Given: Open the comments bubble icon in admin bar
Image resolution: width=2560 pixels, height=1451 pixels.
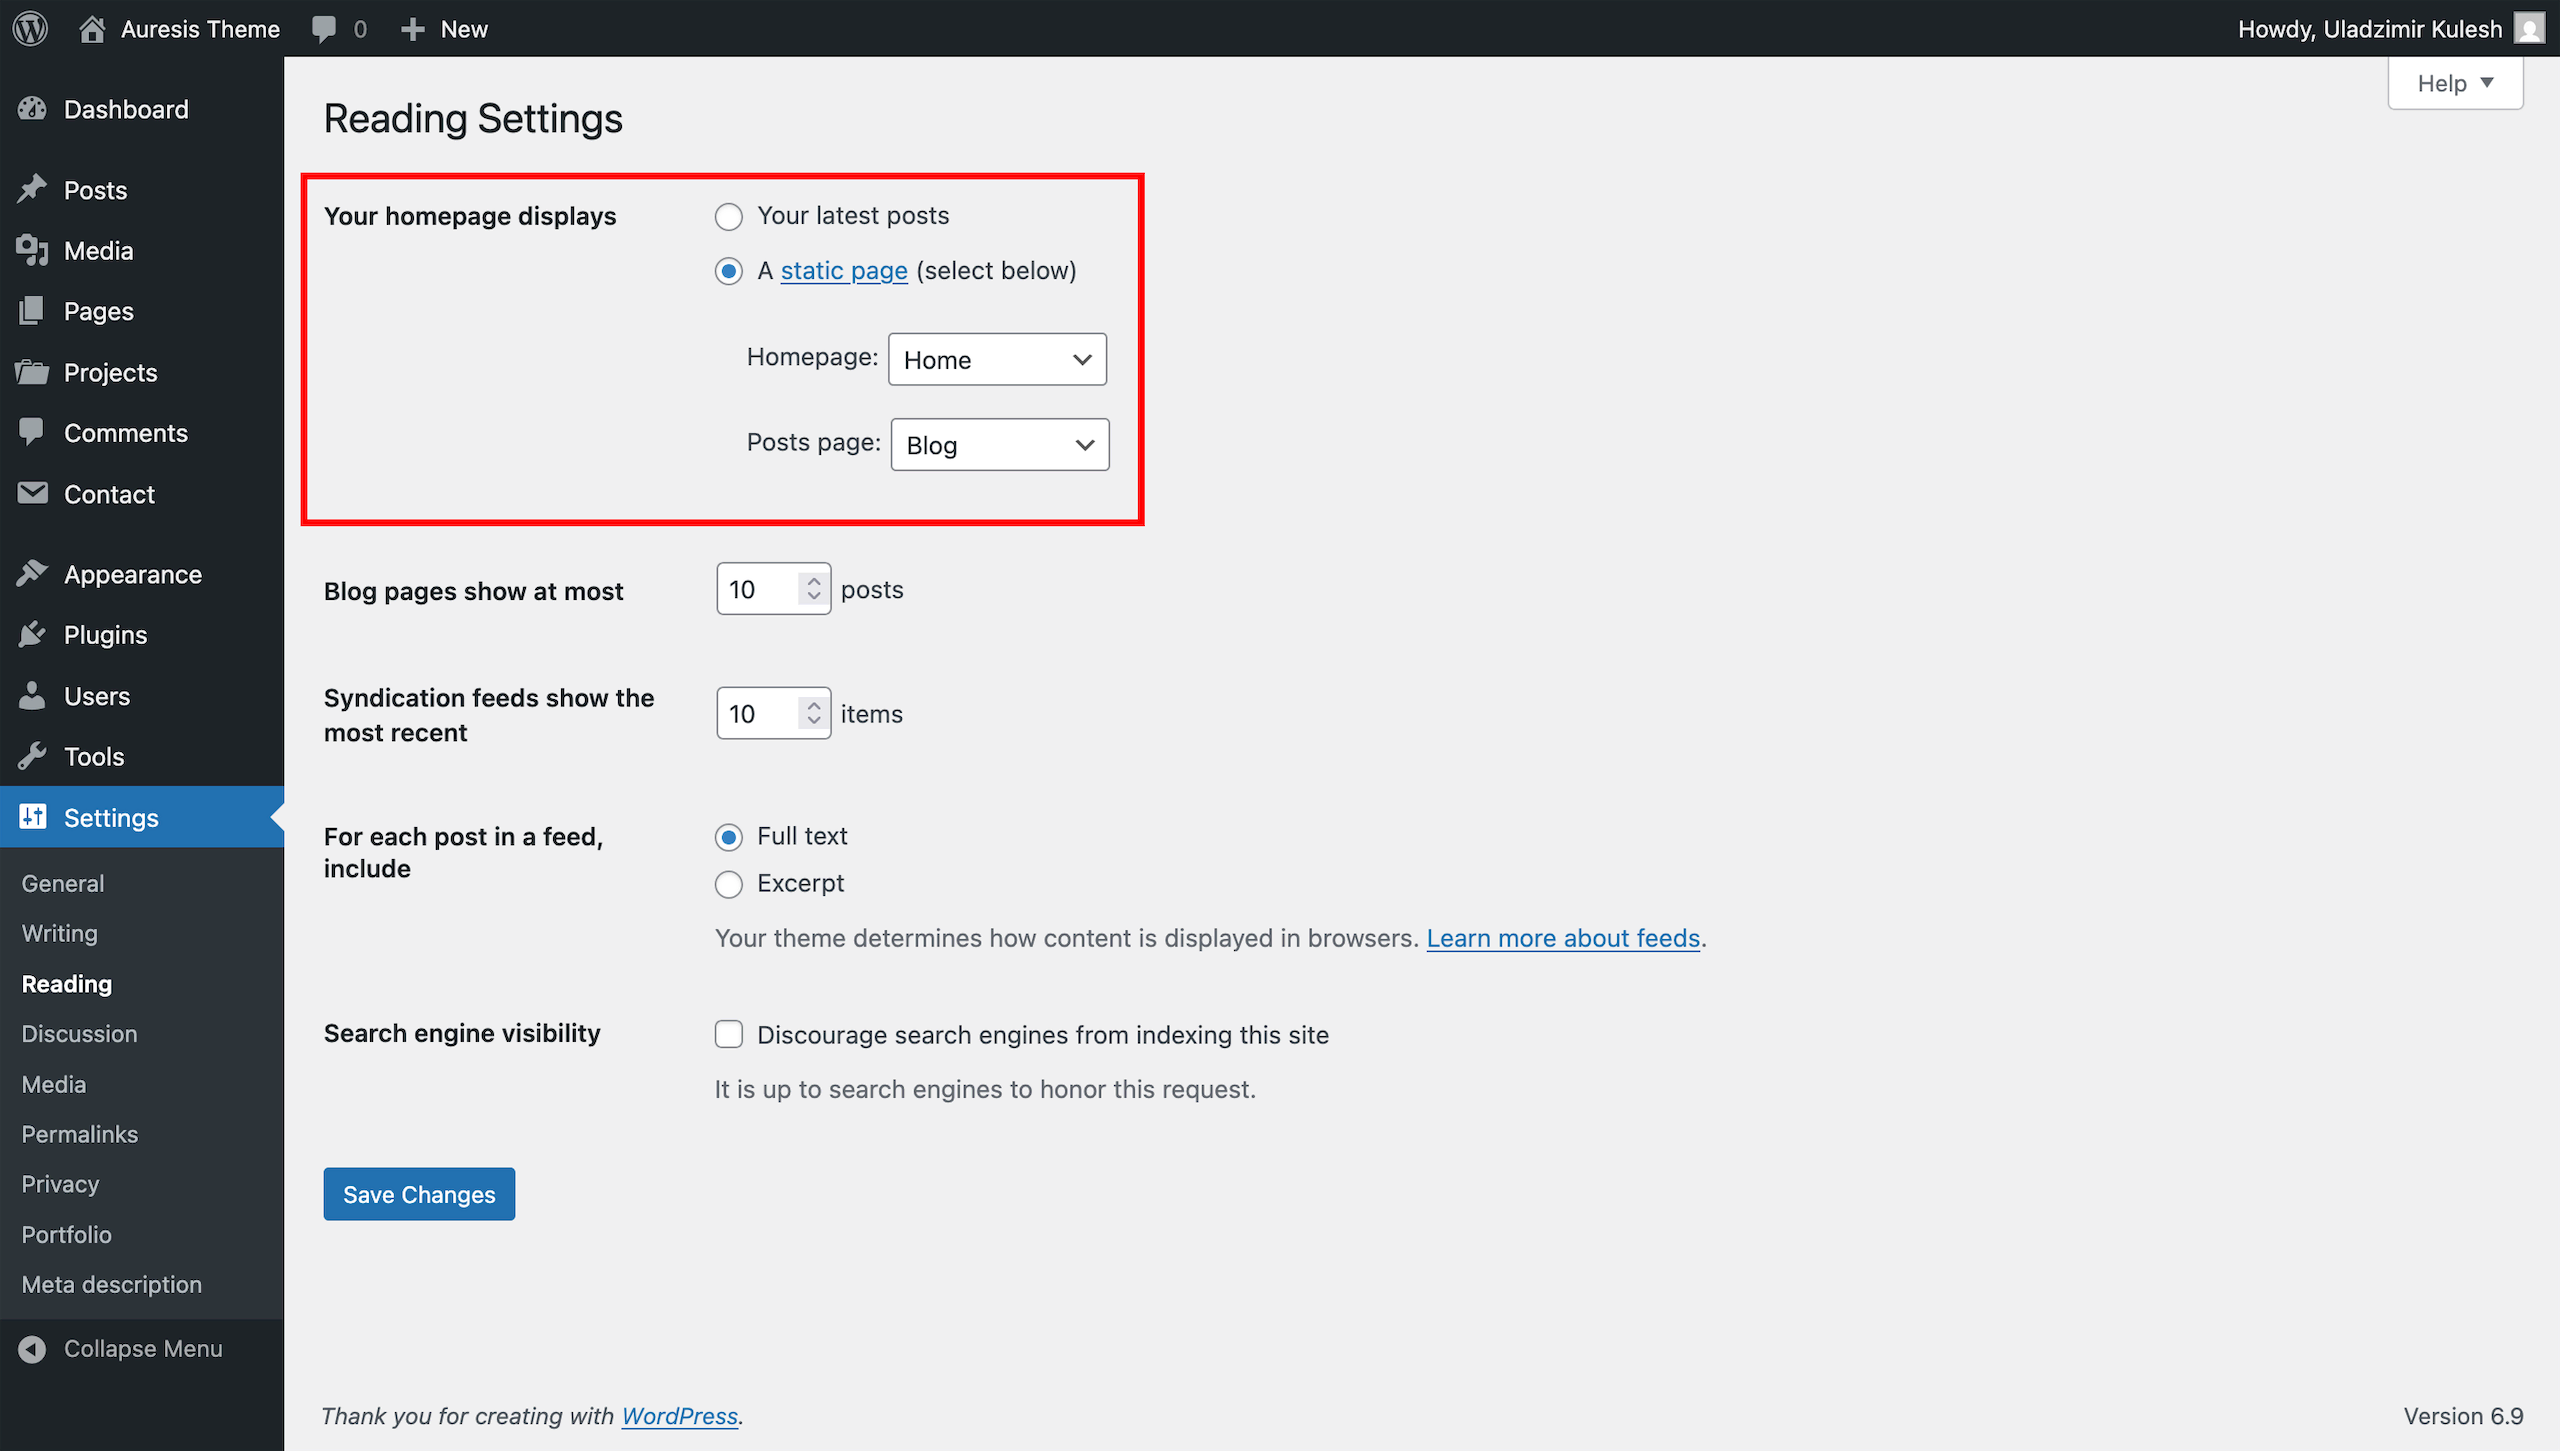Looking at the screenshot, I should tap(324, 29).
